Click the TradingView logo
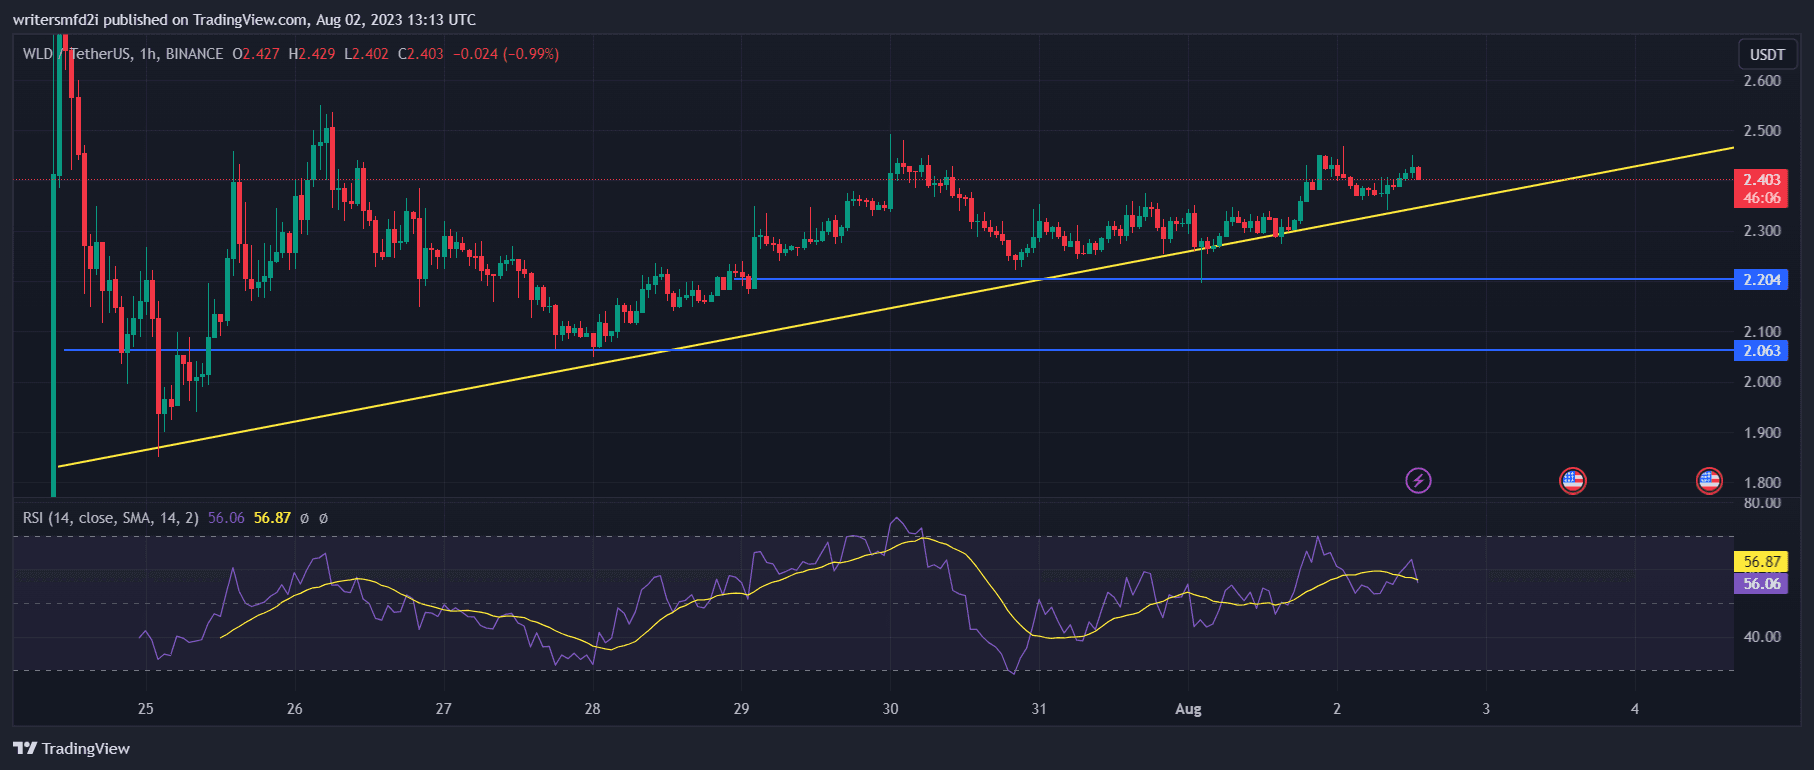This screenshot has width=1814, height=770. pyautogui.click(x=72, y=748)
